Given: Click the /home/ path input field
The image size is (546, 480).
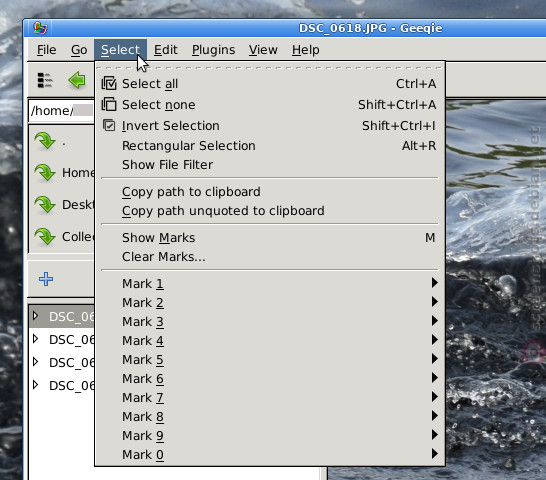Looking at the screenshot, I should [62, 111].
